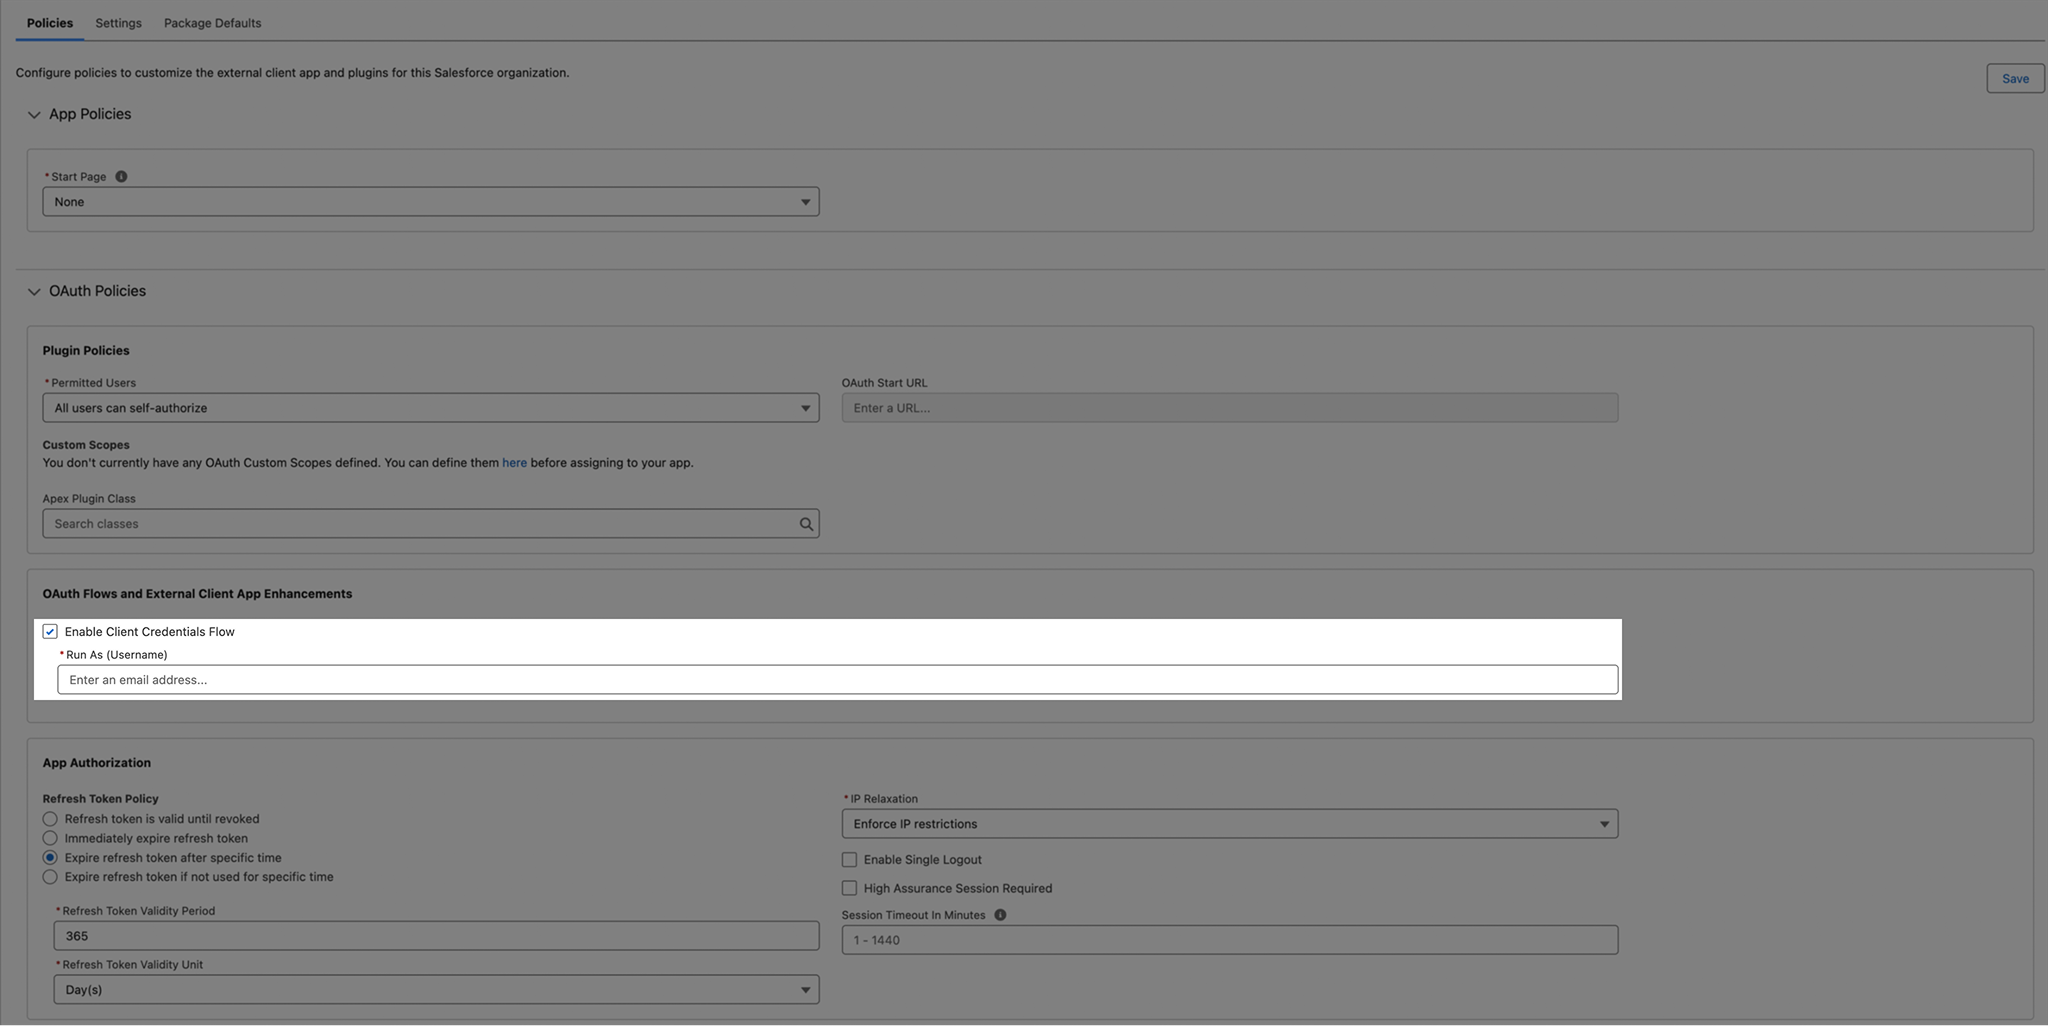This screenshot has width=2048, height=1026.
Task: Enable Single Logout
Action: coord(849,859)
